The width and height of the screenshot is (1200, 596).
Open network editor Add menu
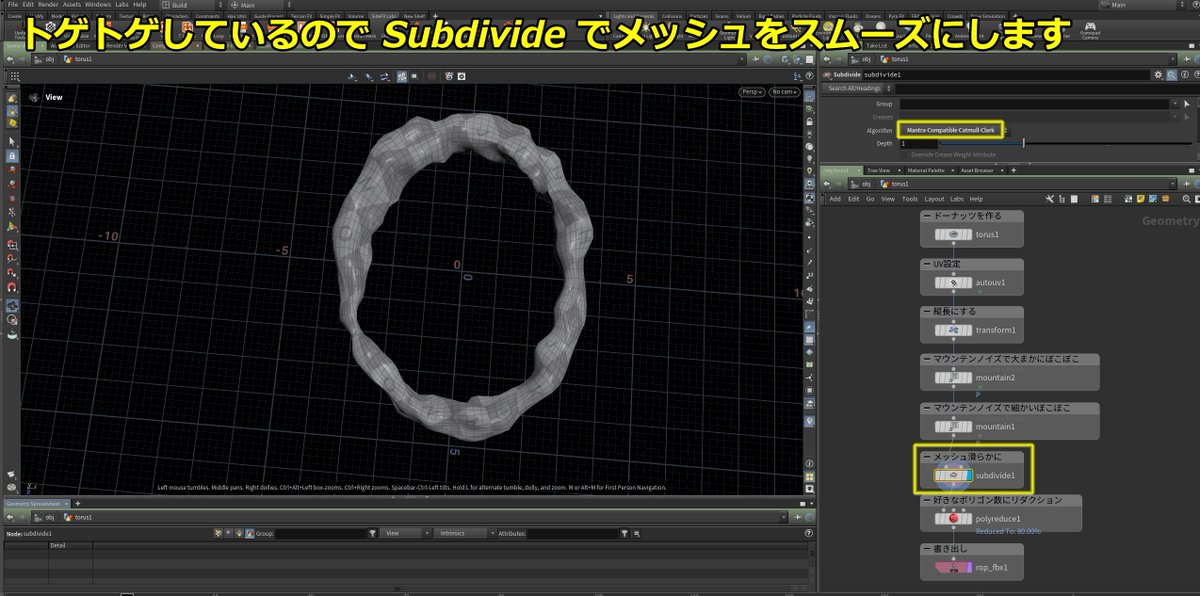point(834,199)
